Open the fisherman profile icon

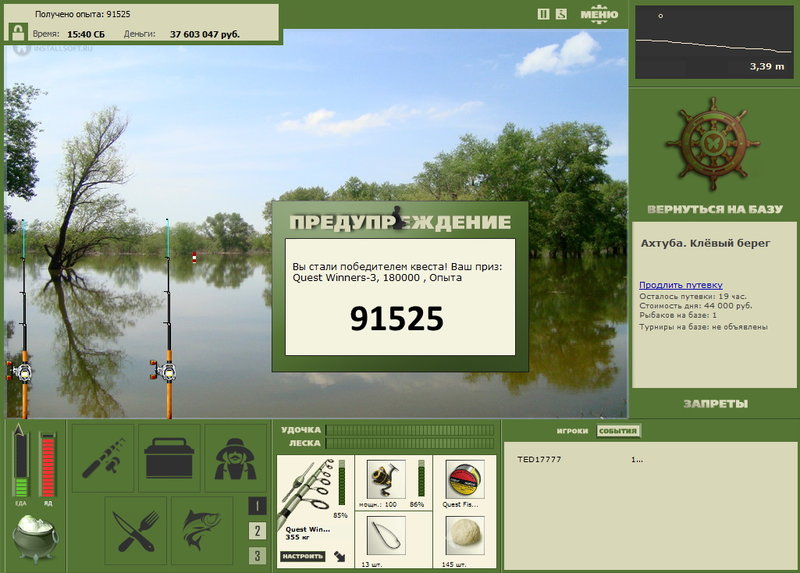(235, 458)
